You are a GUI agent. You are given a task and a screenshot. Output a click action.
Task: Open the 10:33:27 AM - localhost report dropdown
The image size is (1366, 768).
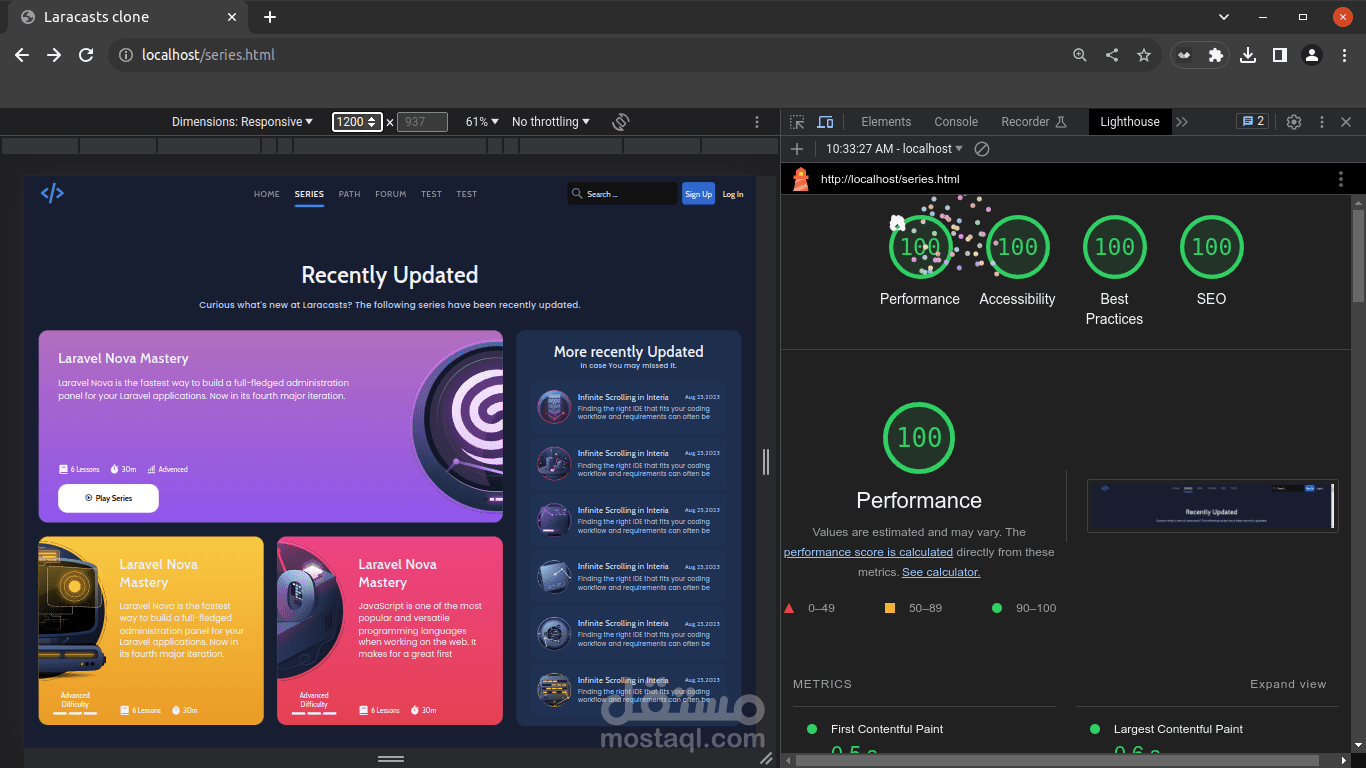coord(895,149)
